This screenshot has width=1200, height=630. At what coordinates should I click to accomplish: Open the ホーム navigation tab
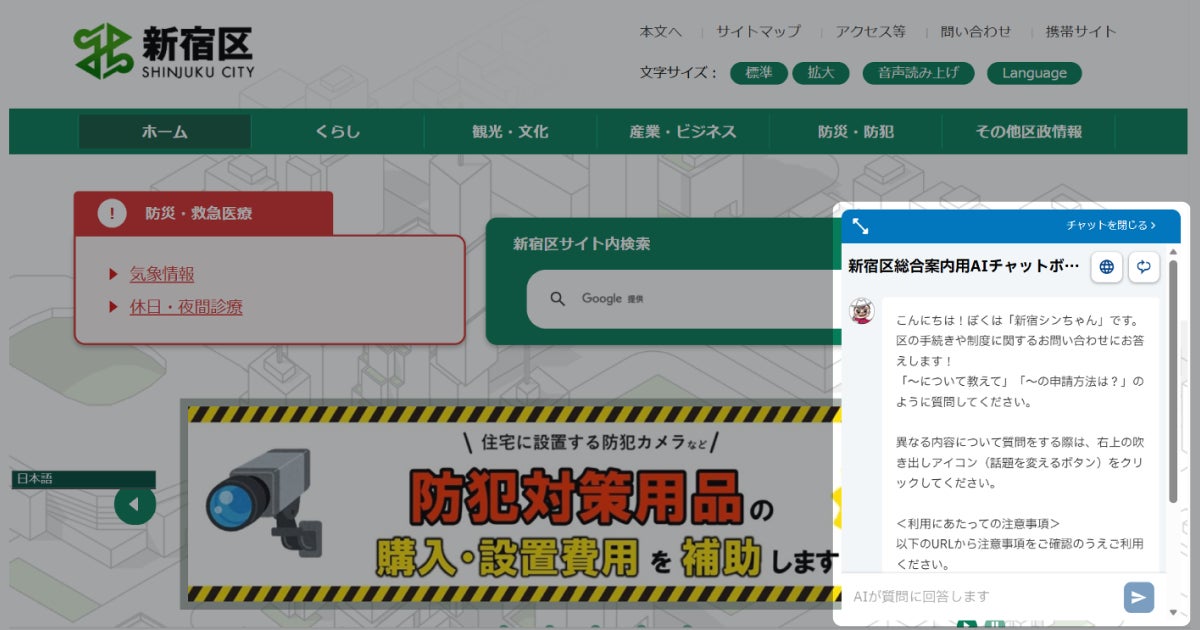click(x=164, y=132)
